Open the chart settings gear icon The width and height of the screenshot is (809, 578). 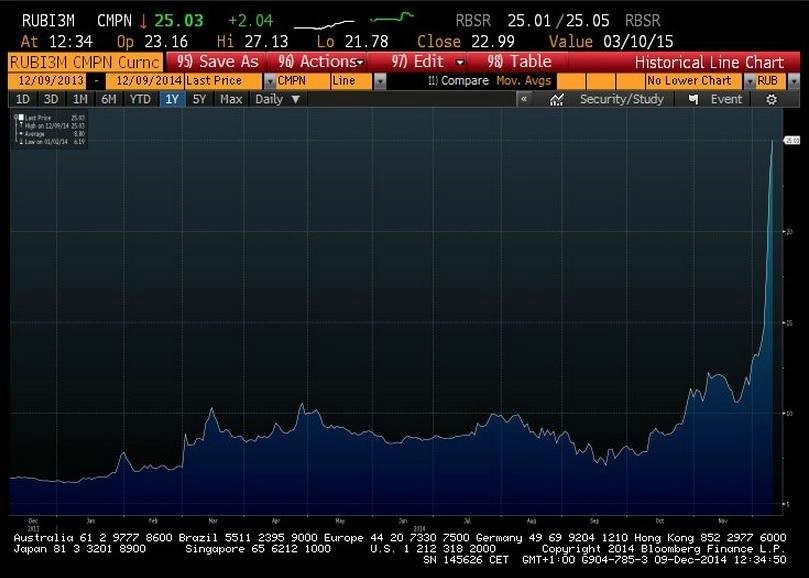(x=771, y=100)
